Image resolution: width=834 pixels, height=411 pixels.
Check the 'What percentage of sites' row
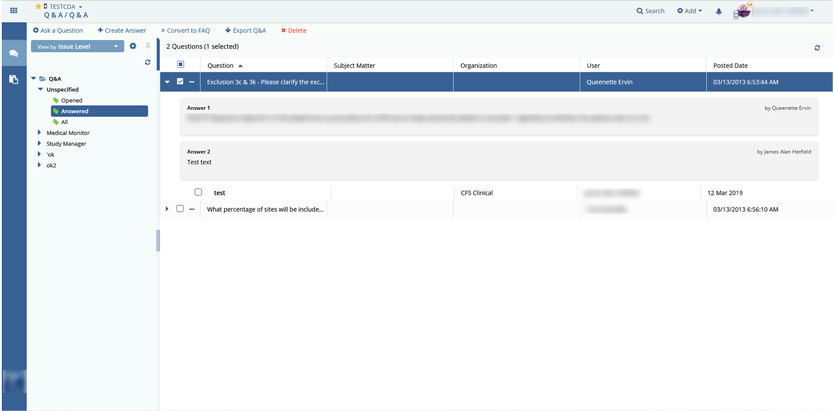coord(180,209)
